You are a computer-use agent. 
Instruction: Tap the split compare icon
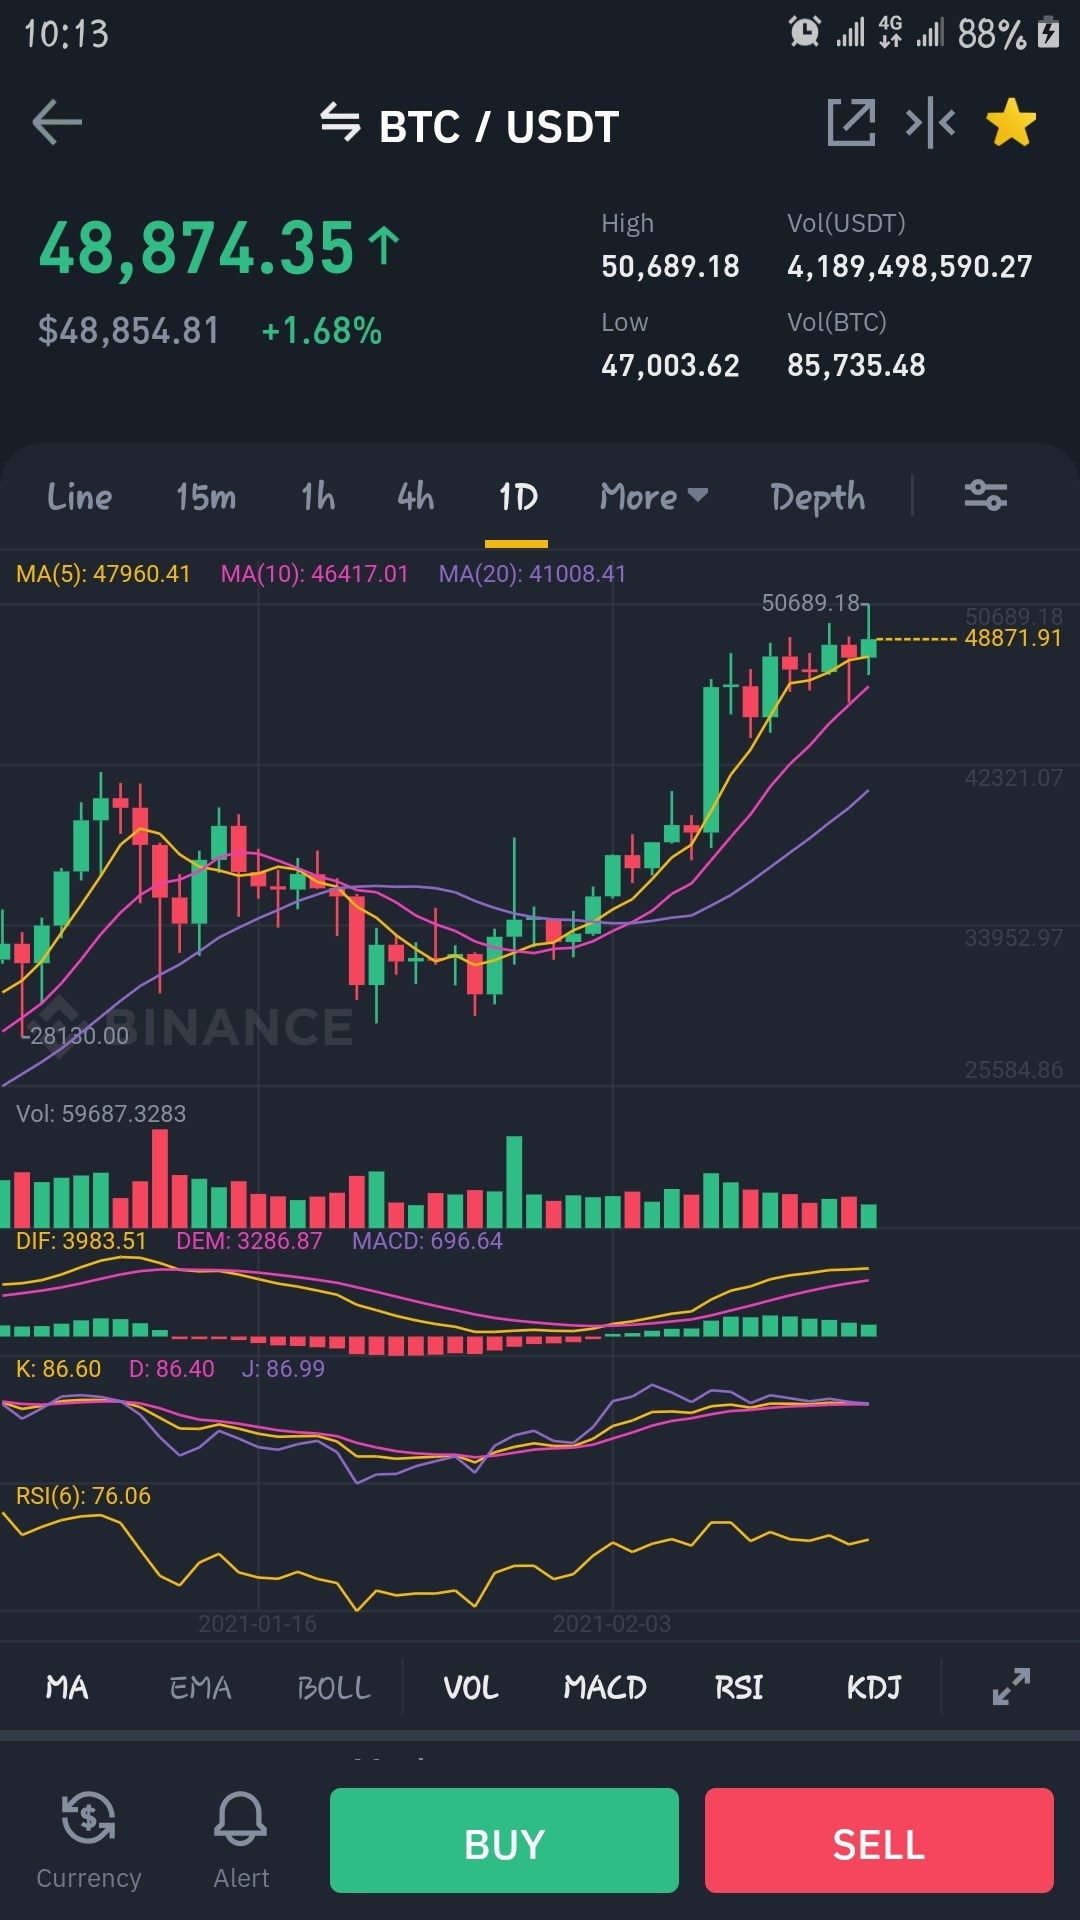click(930, 123)
